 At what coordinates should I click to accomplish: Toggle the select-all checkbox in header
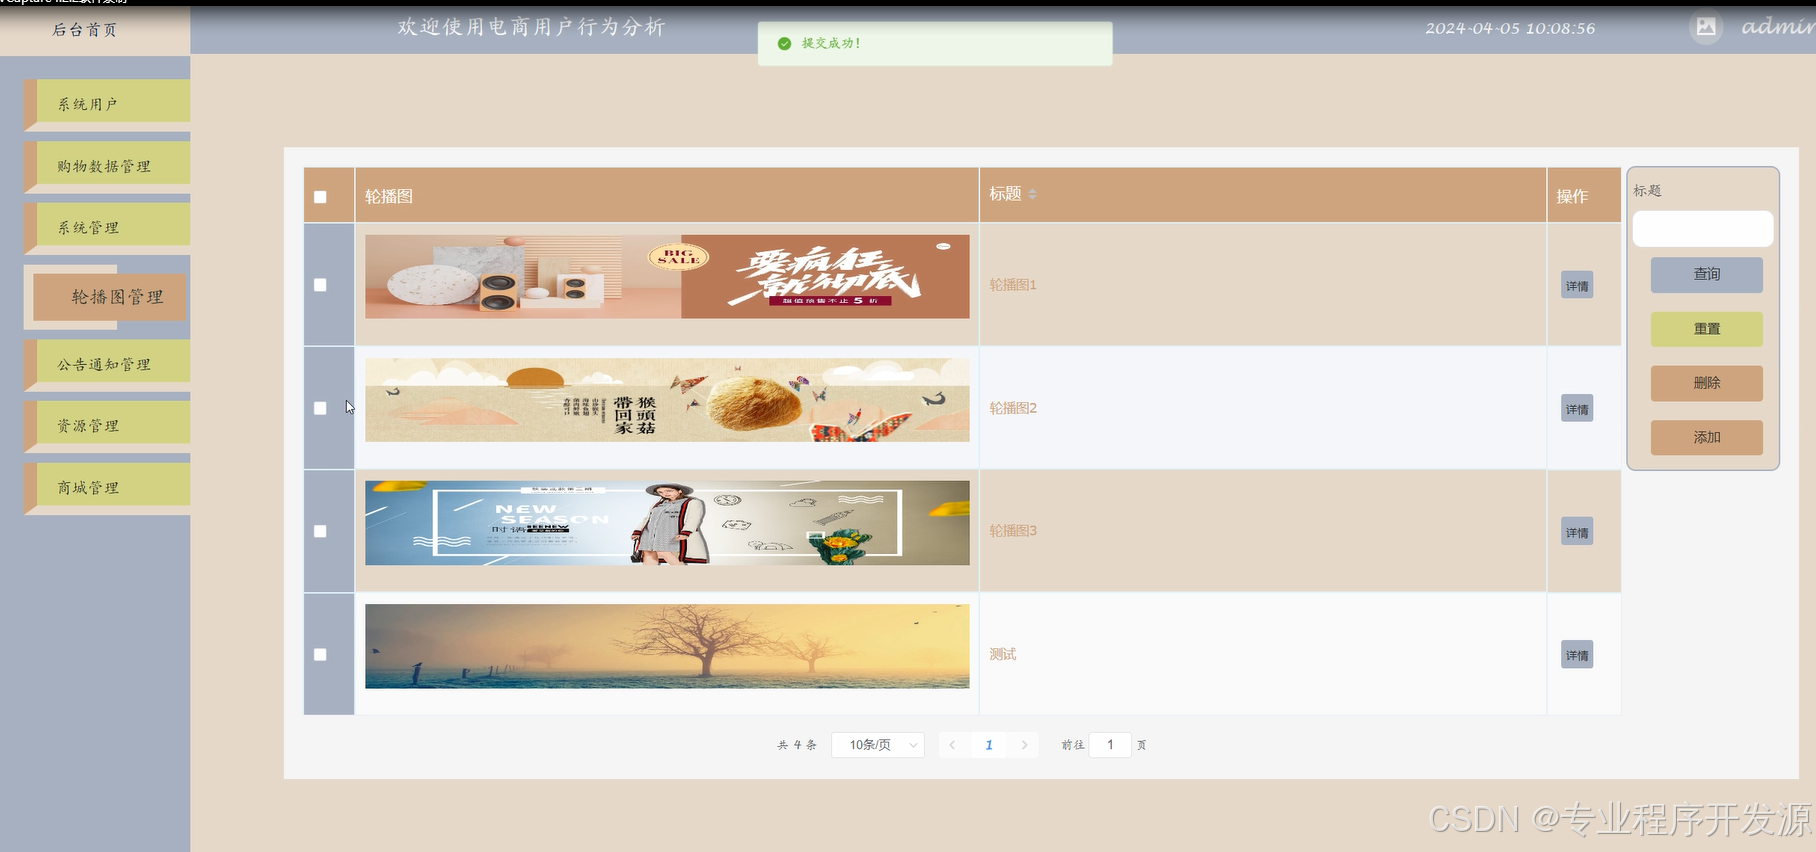pos(320,197)
